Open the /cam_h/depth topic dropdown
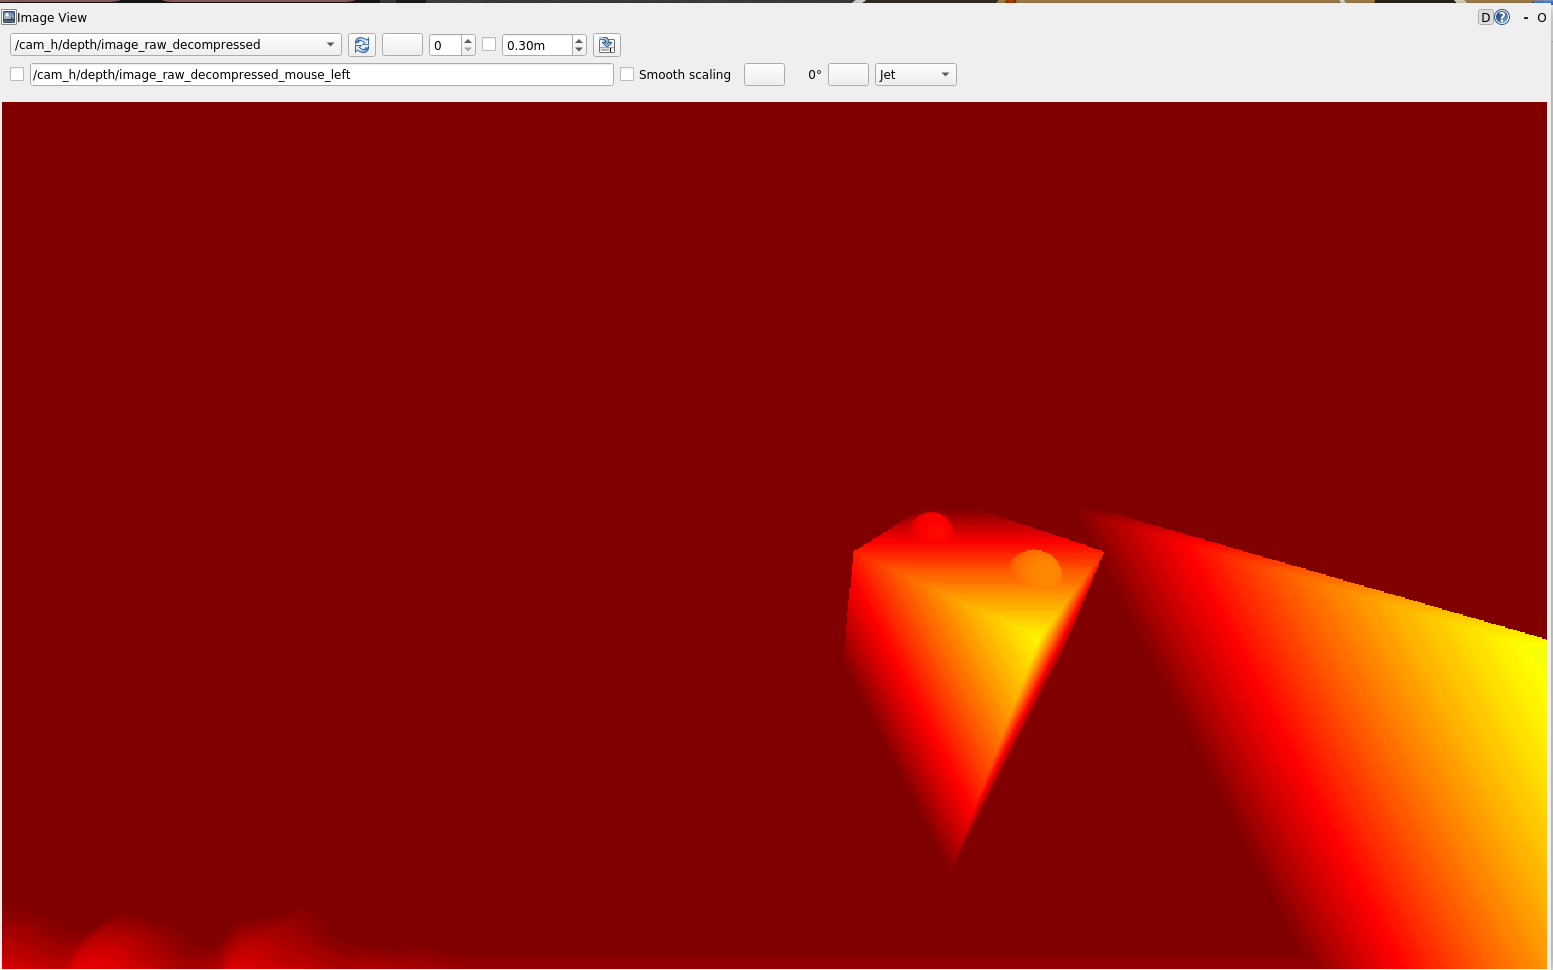 click(175, 45)
